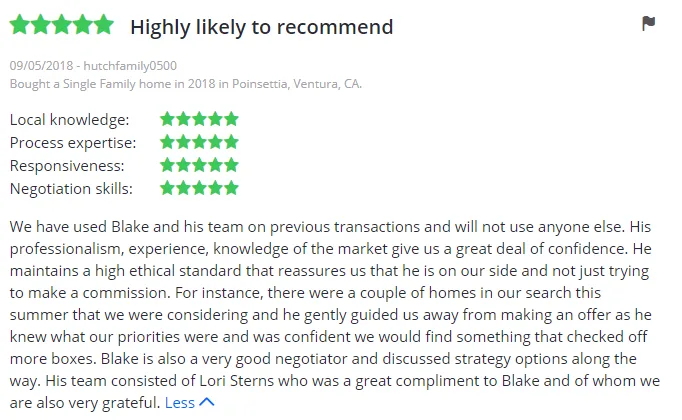The height and width of the screenshot is (420, 682).
Task: Click the 'Negotiation skills:' label
Action: coord(71,189)
